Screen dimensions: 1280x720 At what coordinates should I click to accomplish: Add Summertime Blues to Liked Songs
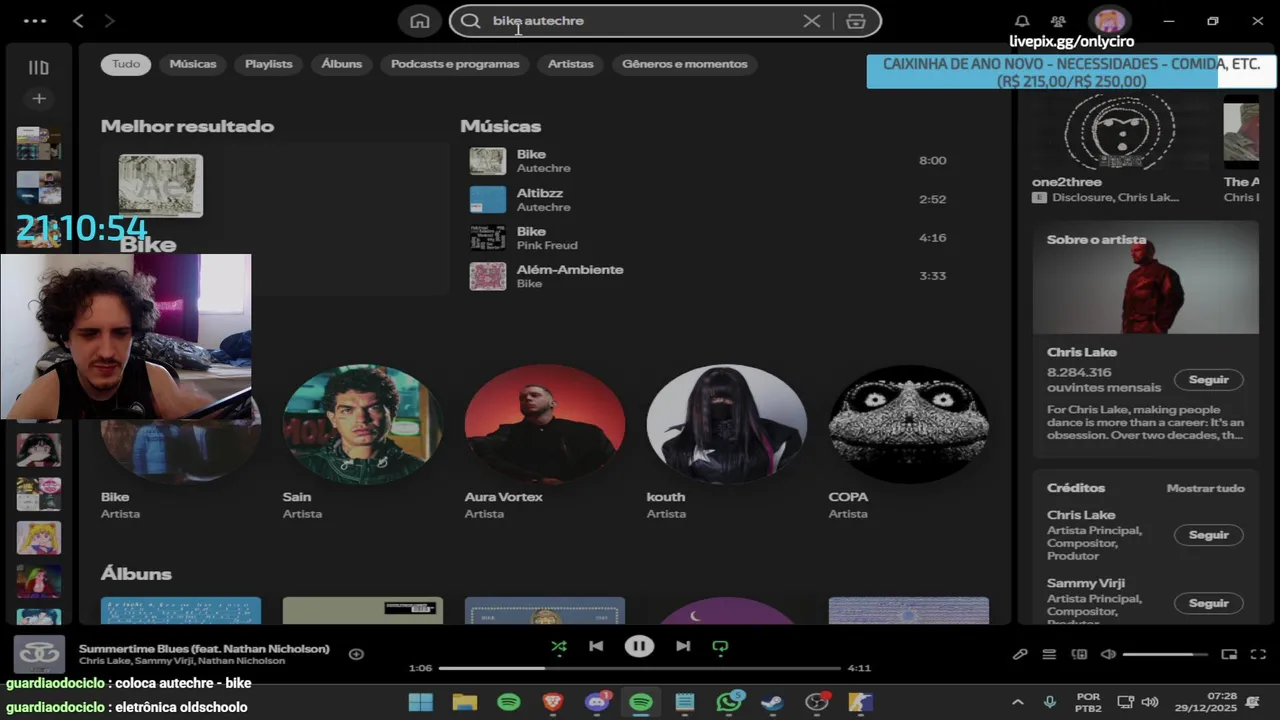point(356,654)
